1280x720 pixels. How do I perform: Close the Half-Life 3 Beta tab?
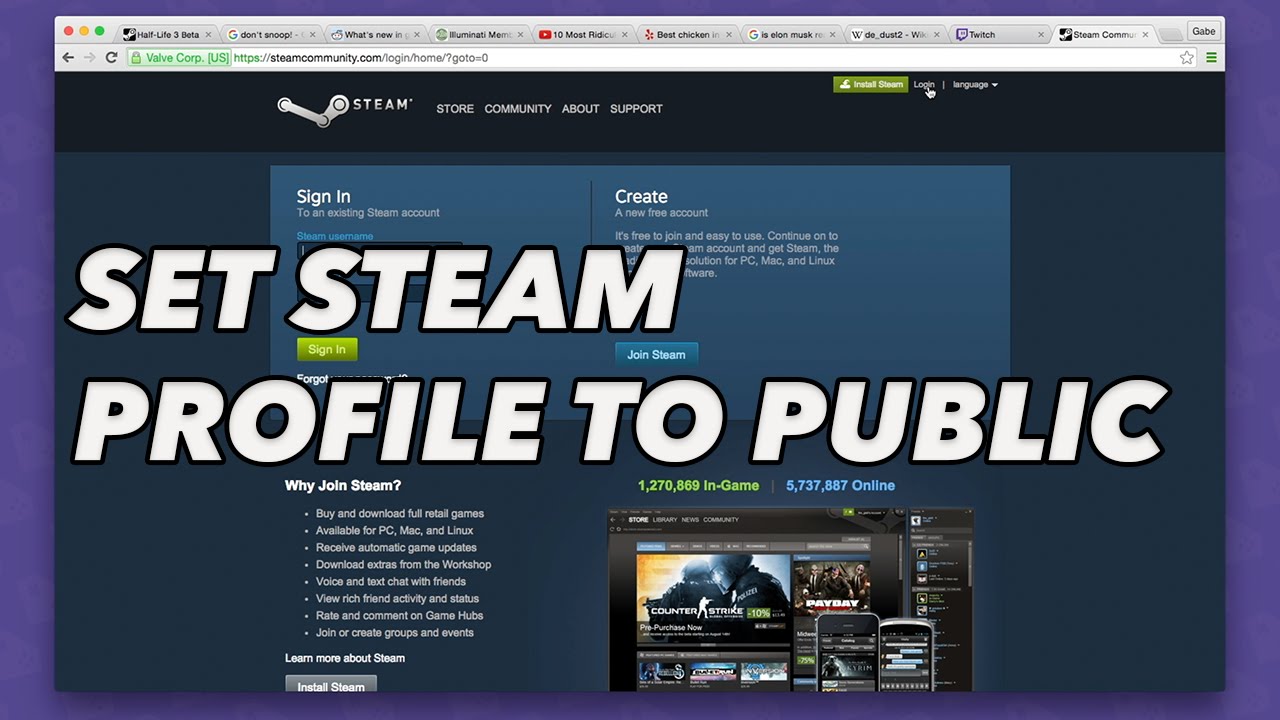[x=208, y=35]
